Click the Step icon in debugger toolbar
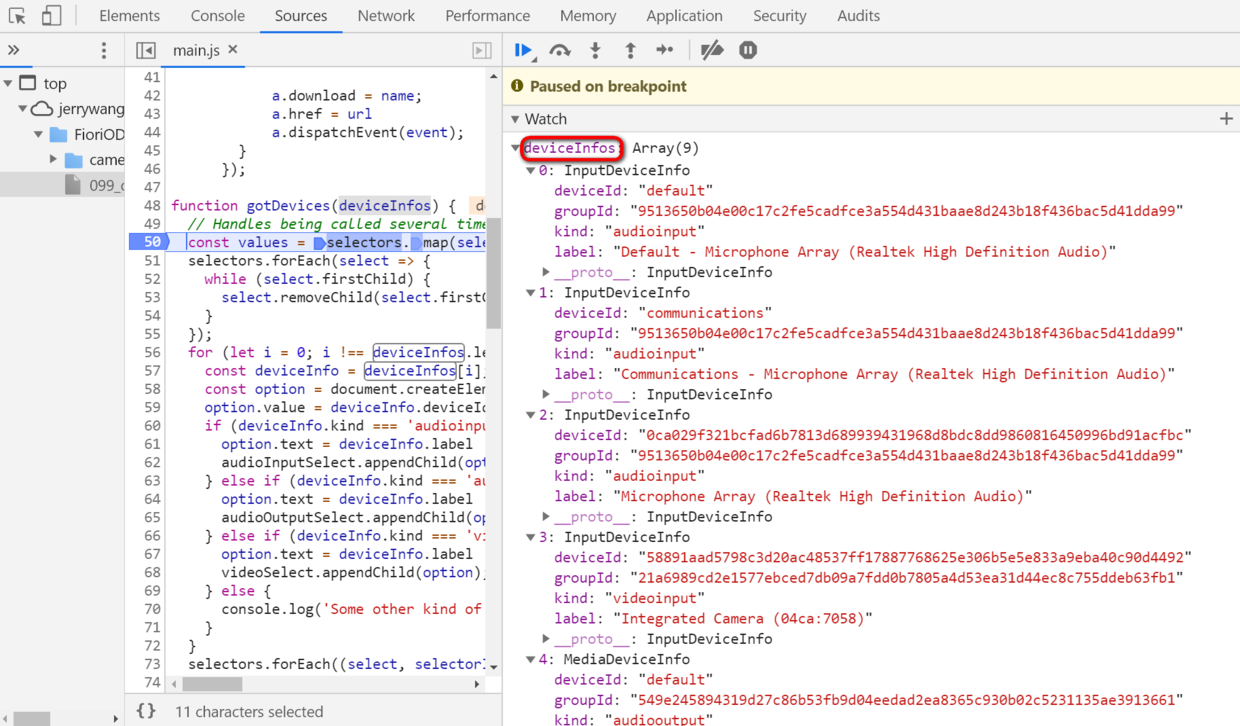1240x726 pixels. (x=665, y=50)
